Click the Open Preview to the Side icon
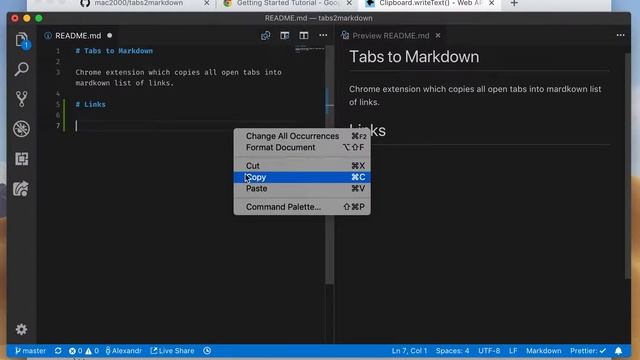This screenshot has height=360, width=640. [285, 36]
